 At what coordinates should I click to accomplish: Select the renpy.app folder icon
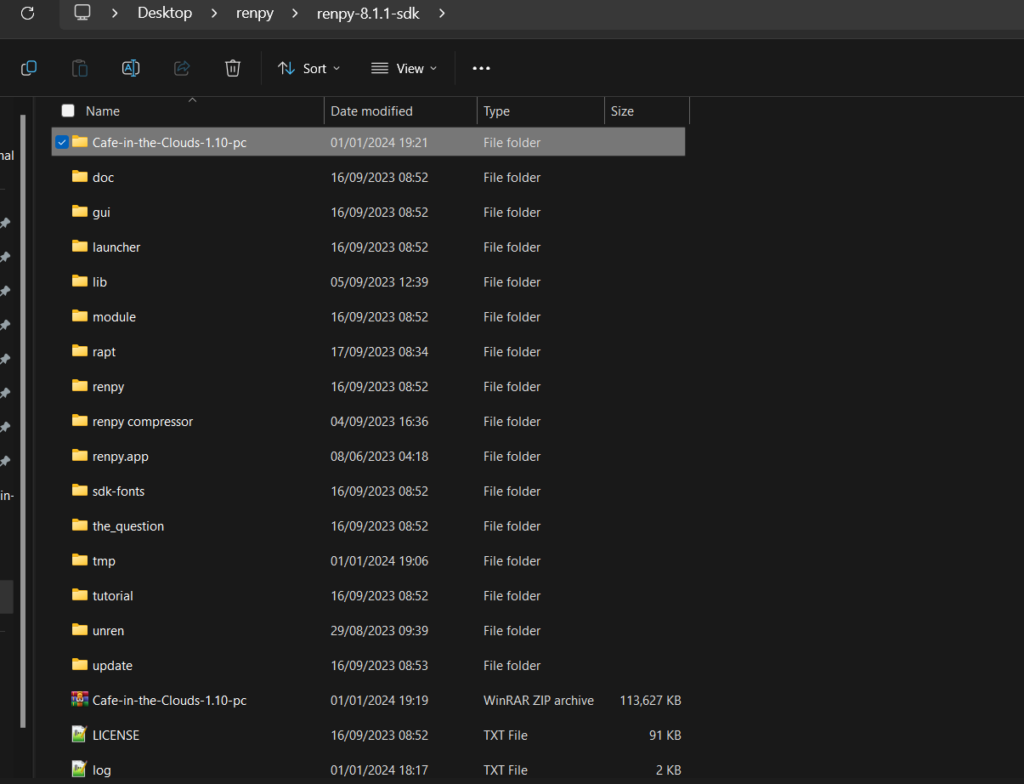(x=80, y=455)
